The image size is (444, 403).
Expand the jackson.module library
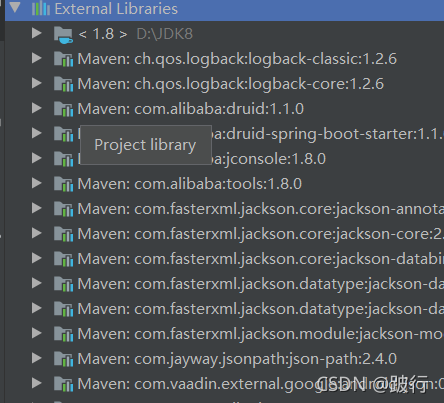point(36,333)
